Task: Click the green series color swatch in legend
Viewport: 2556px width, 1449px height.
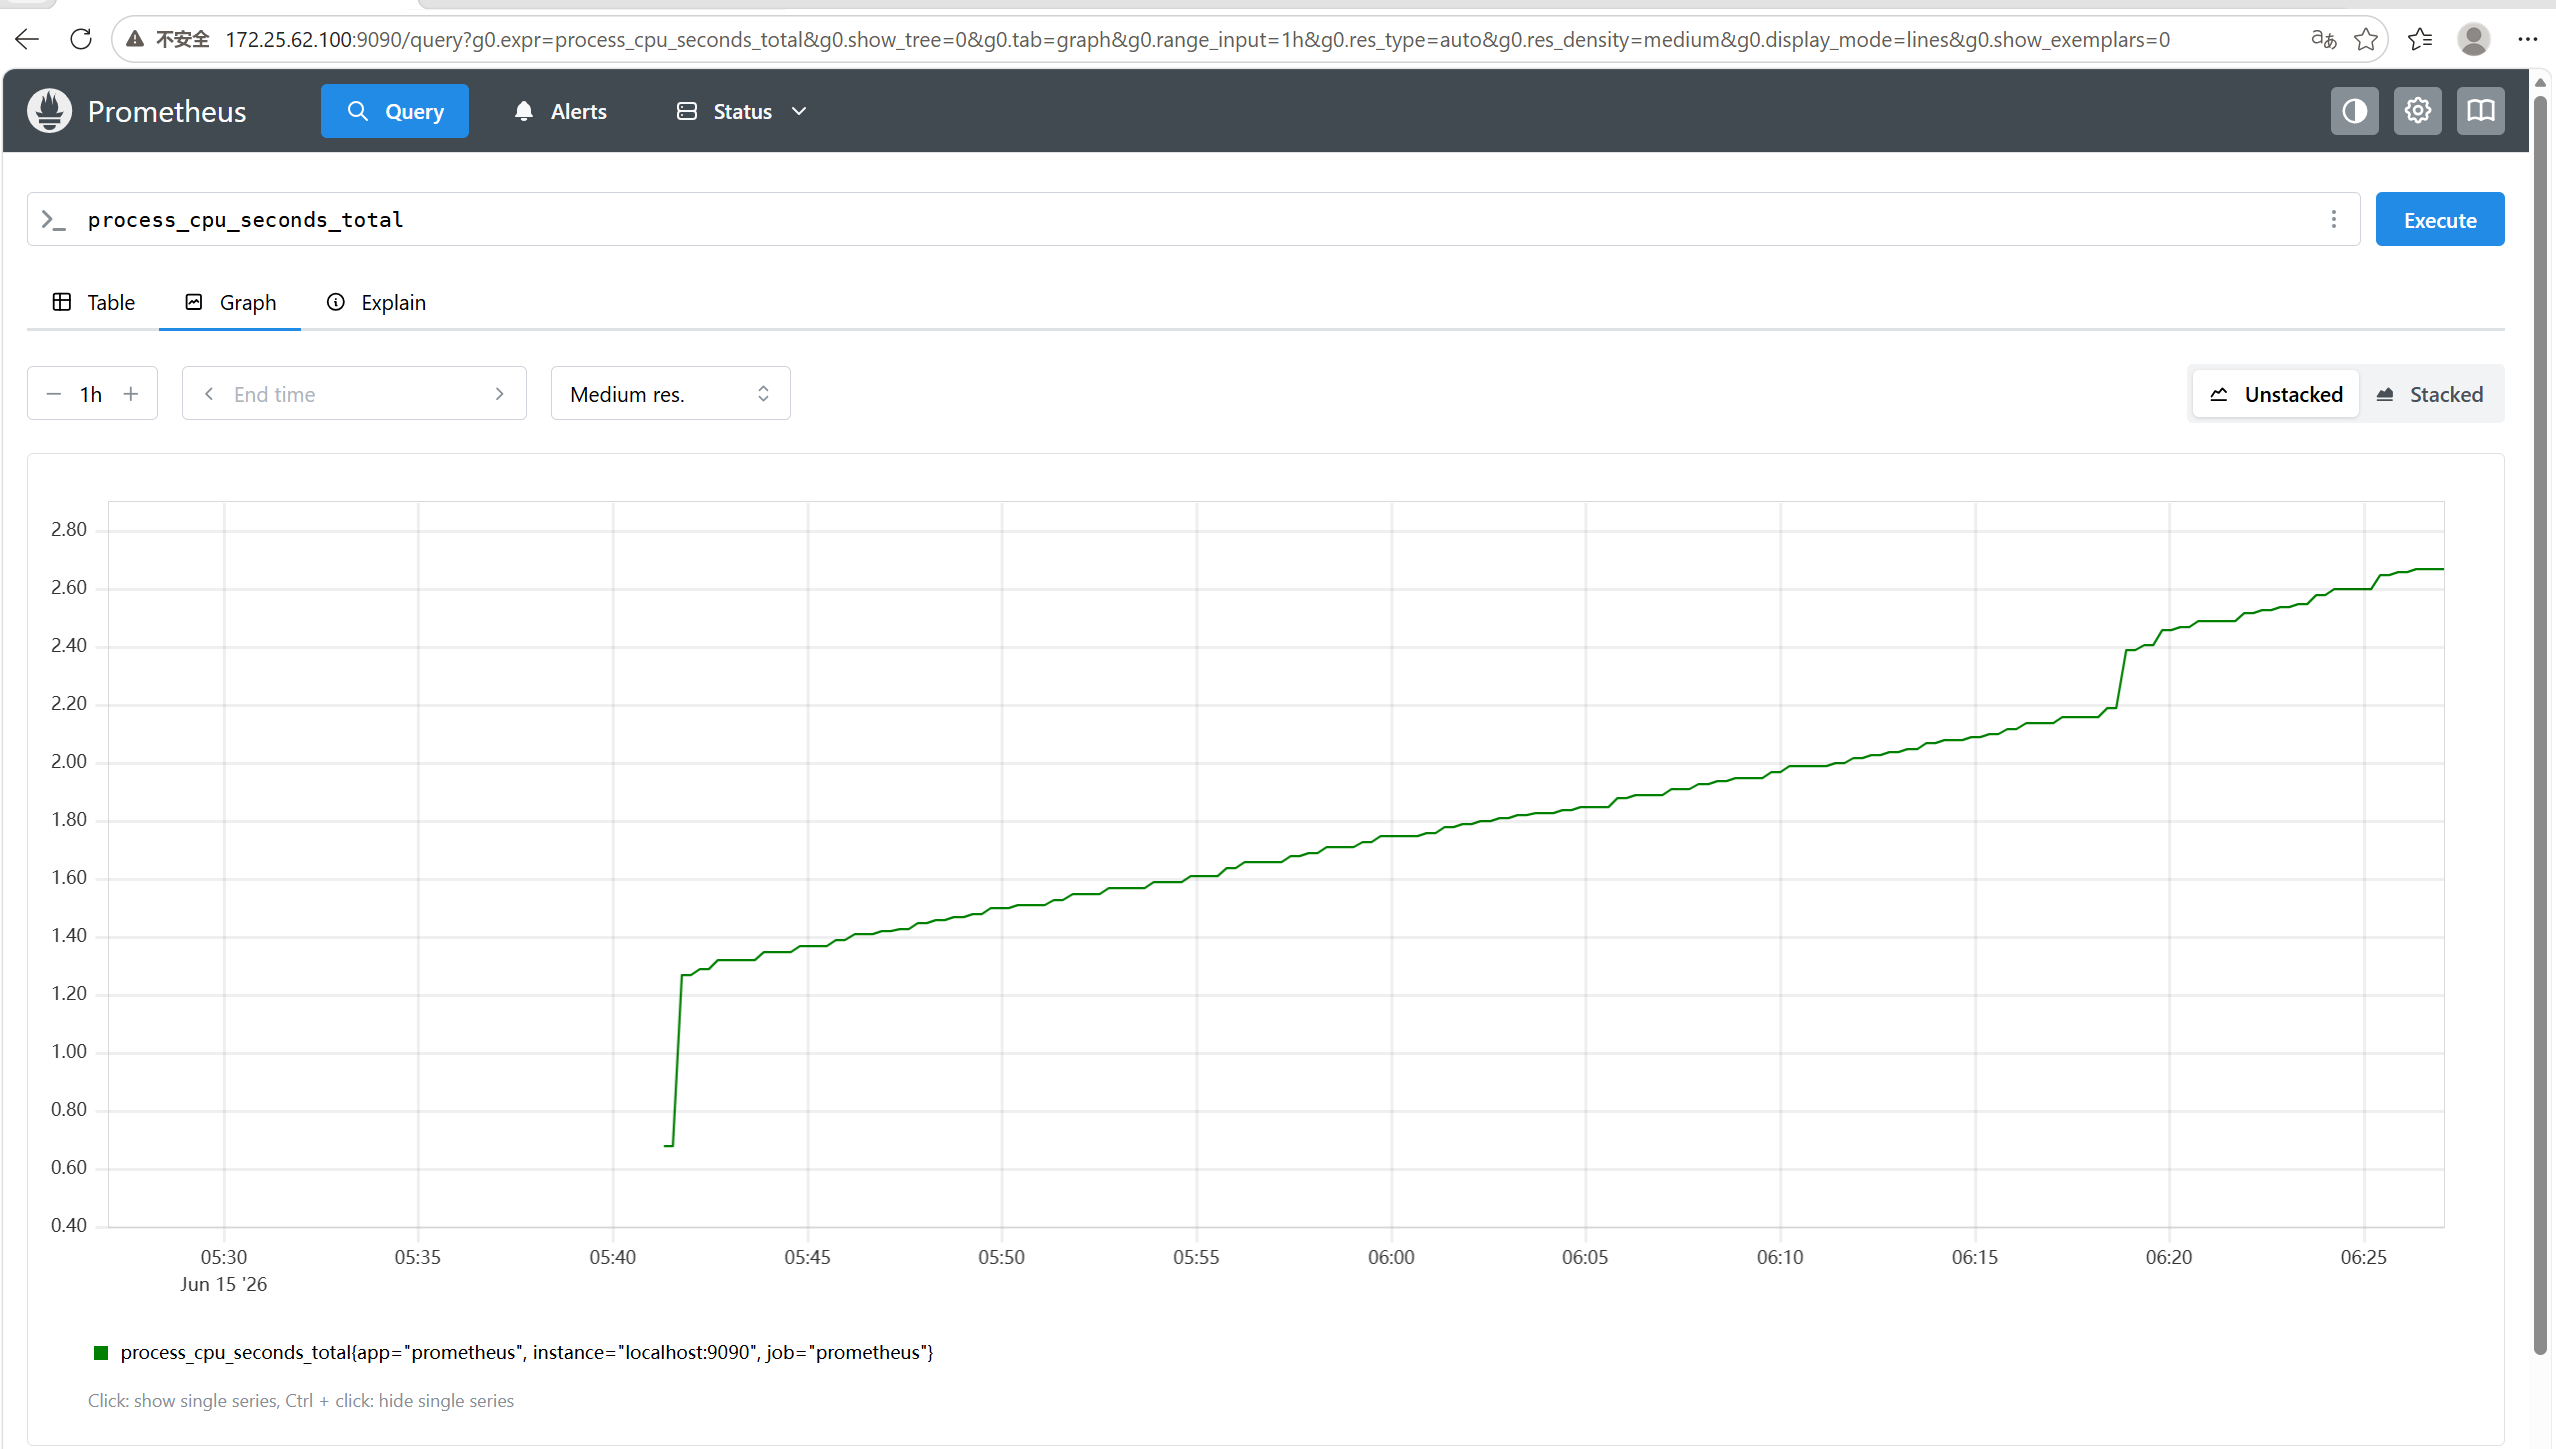Action: [100, 1353]
